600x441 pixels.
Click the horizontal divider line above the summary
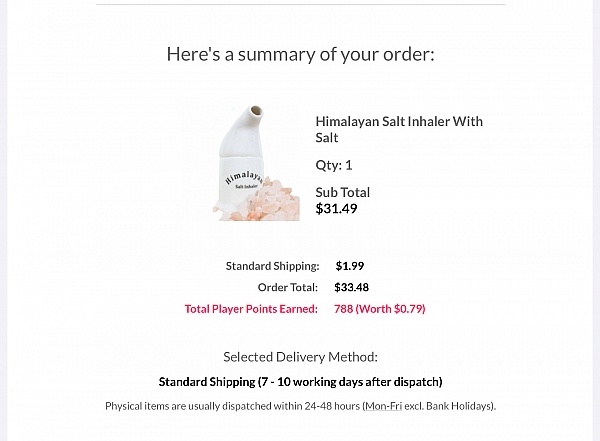click(300, 5)
